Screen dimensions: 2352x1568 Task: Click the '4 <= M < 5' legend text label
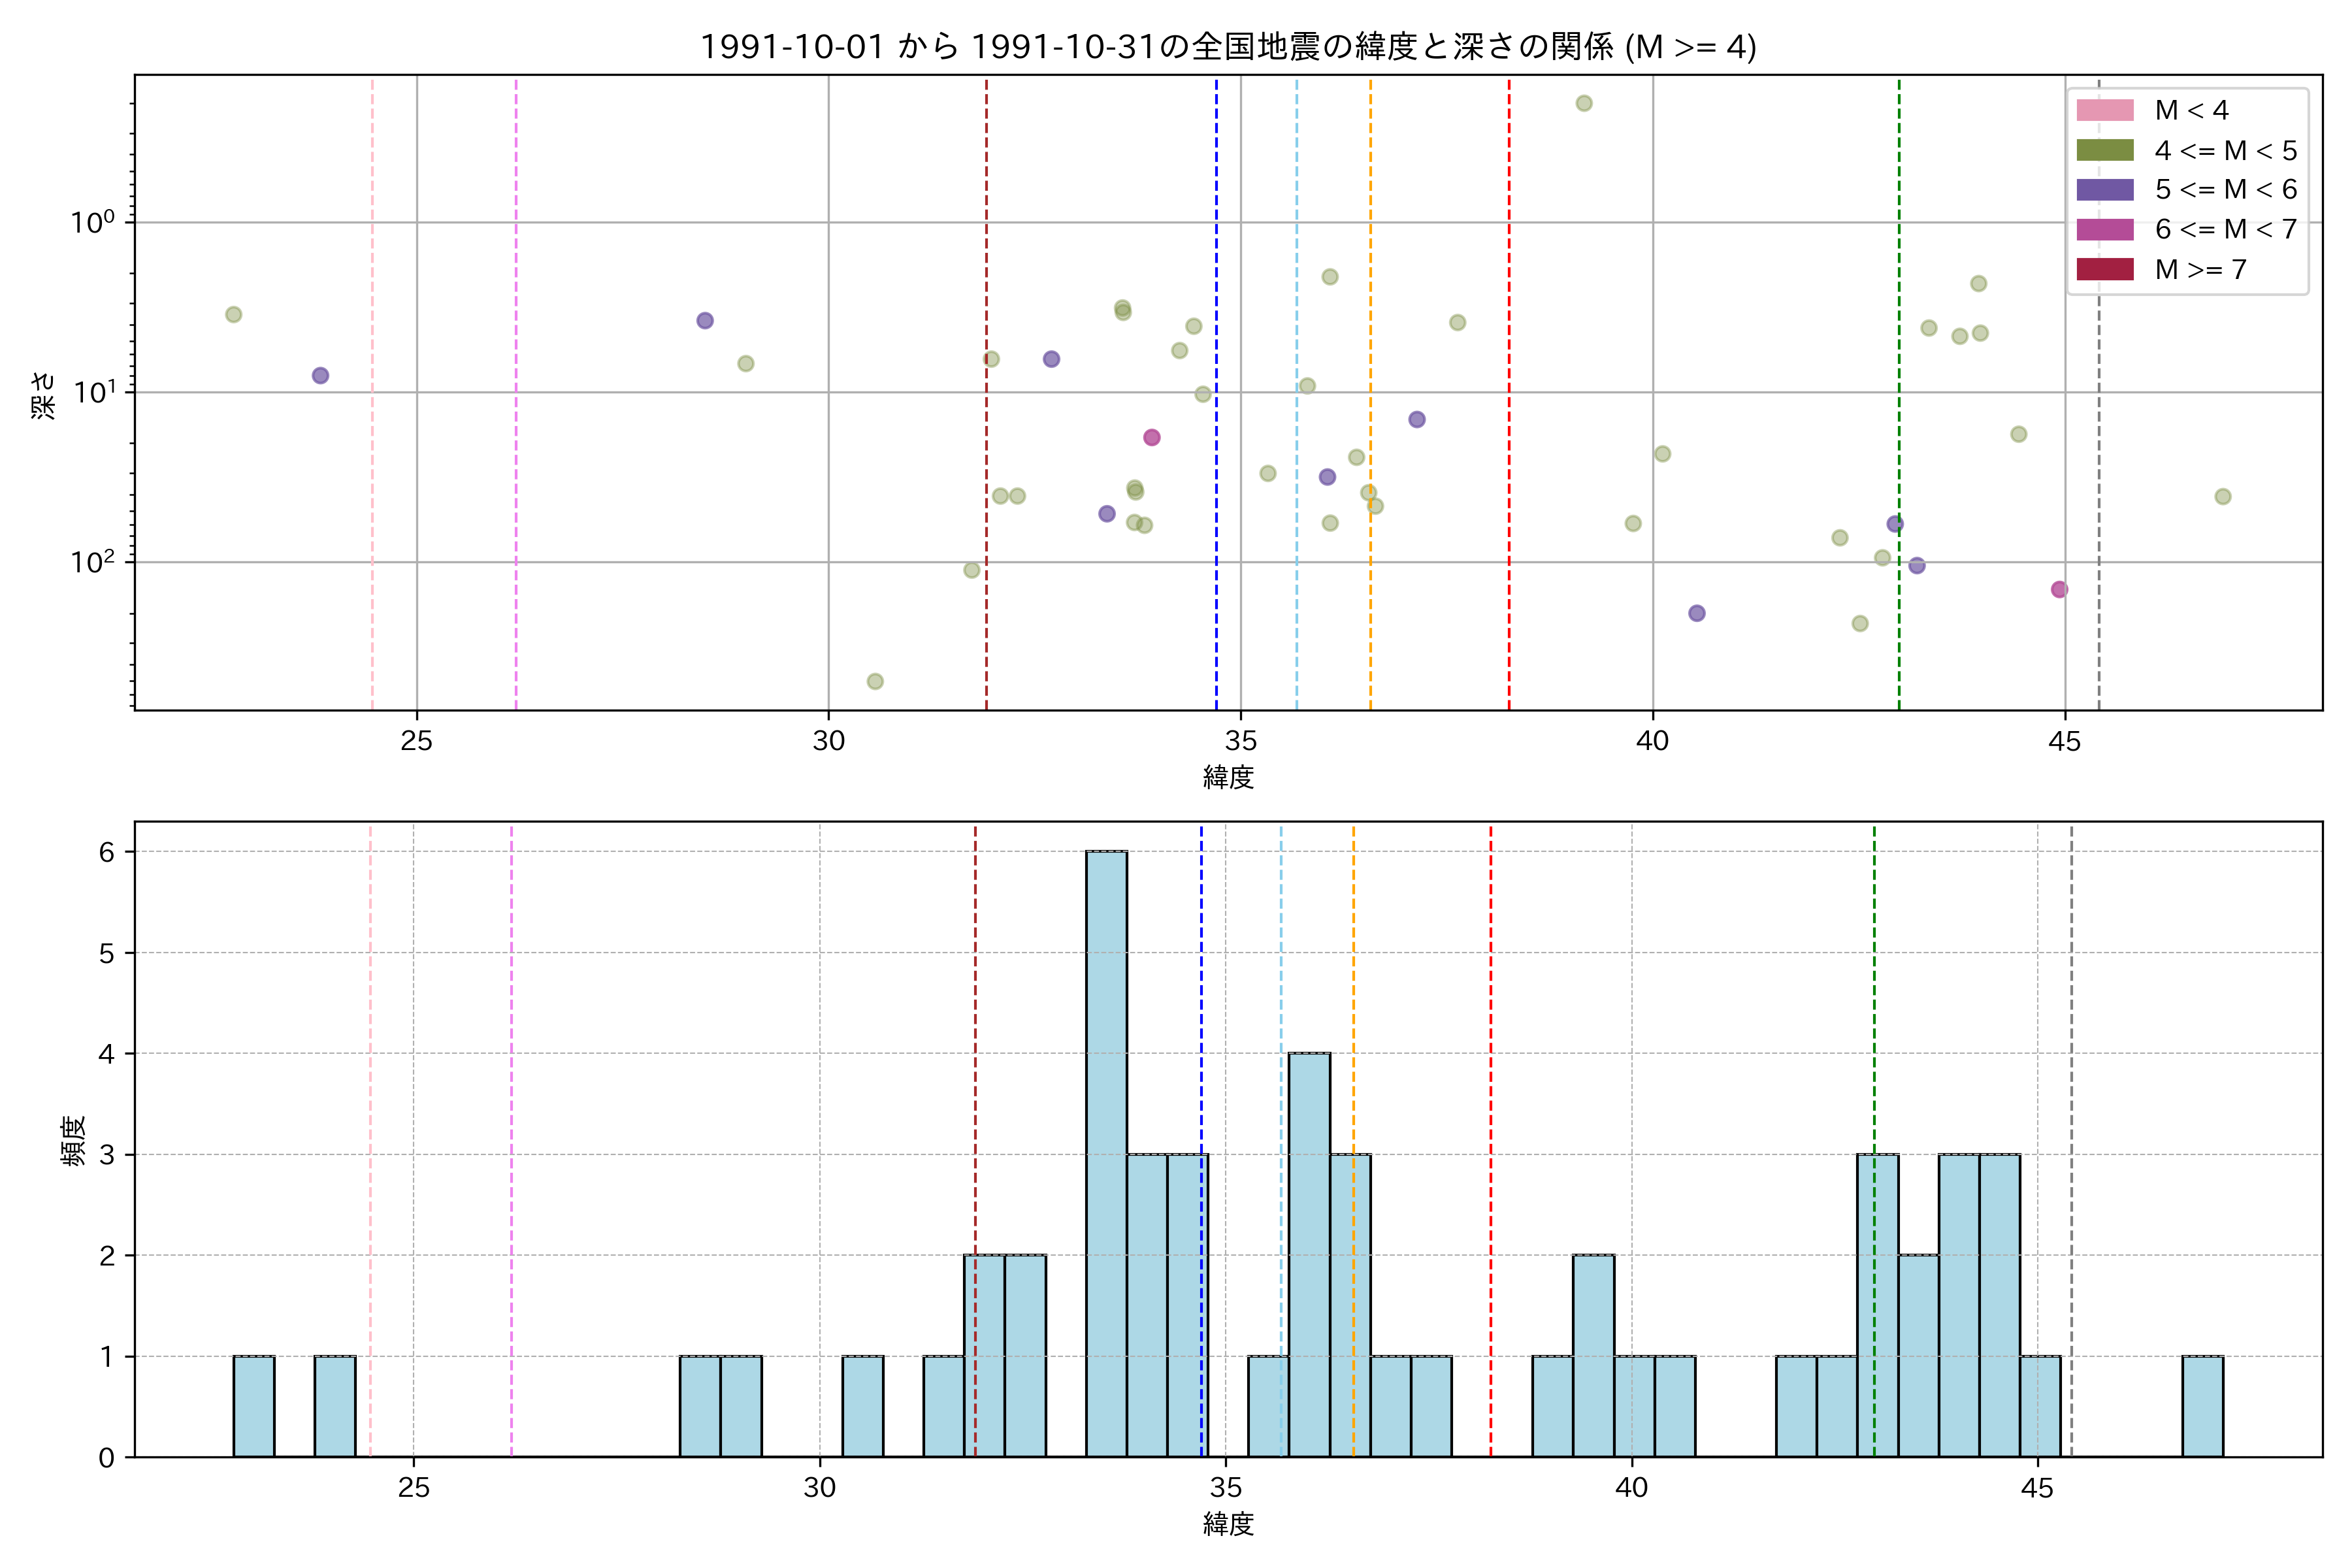coord(2226,150)
